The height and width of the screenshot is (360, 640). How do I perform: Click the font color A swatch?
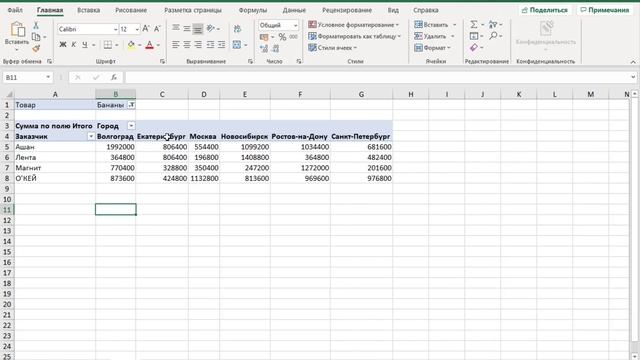point(149,44)
